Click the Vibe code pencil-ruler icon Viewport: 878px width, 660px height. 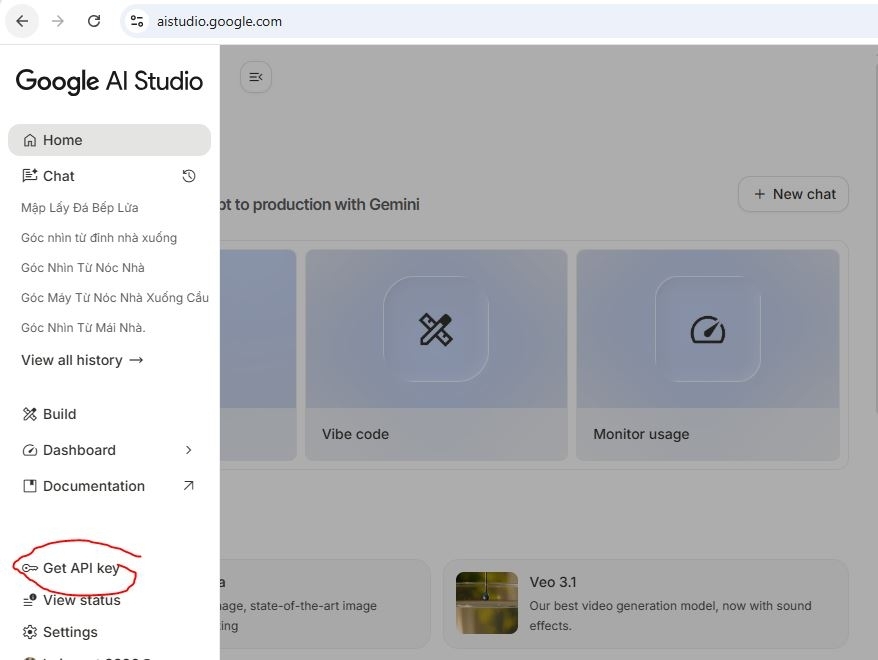coord(436,329)
